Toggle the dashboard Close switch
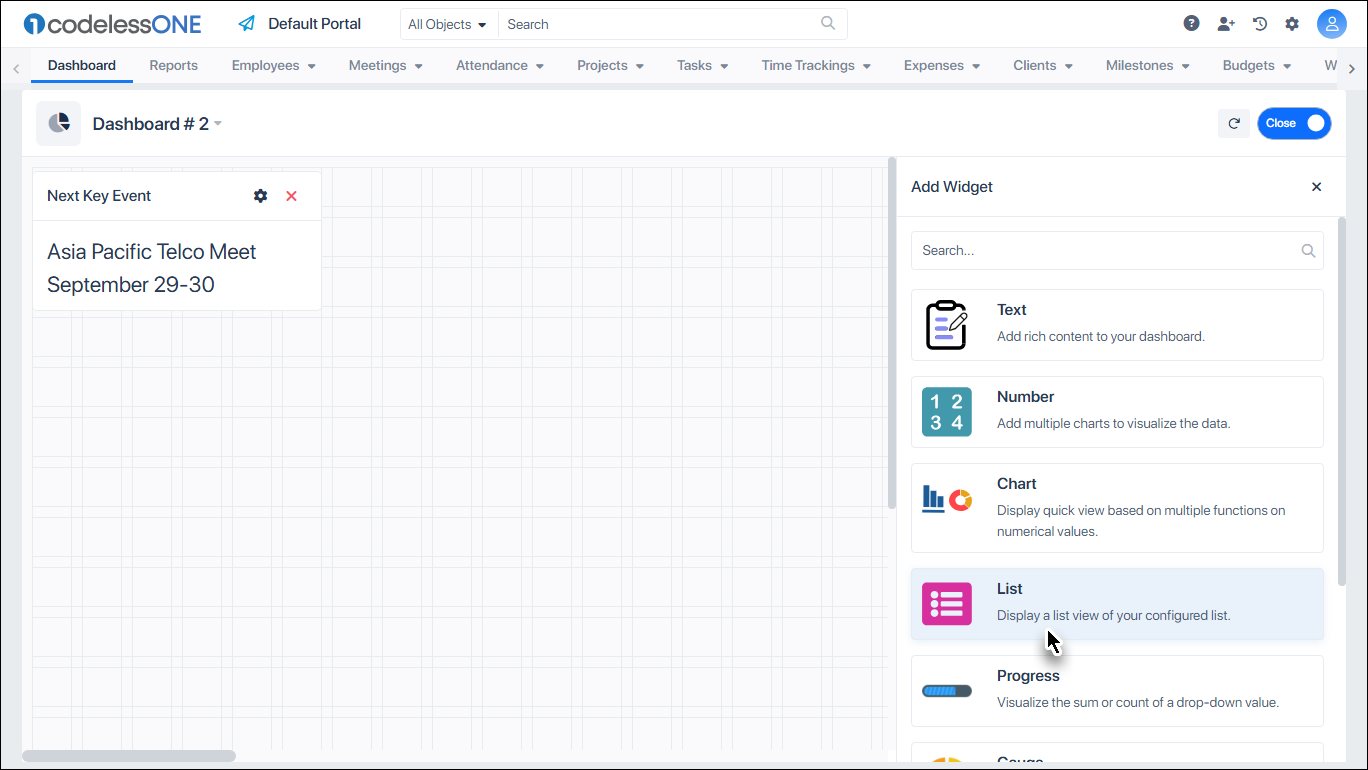Image resolution: width=1368 pixels, height=770 pixels. tap(1294, 123)
